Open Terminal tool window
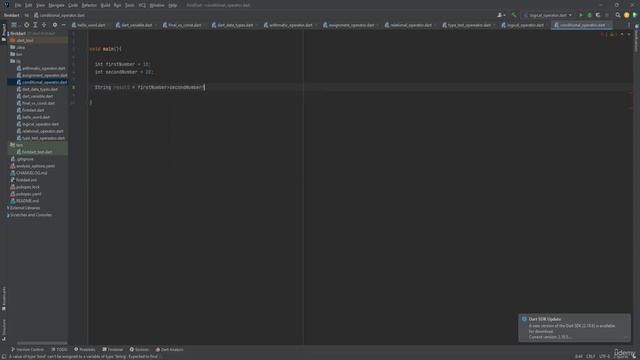 tap(113, 349)
